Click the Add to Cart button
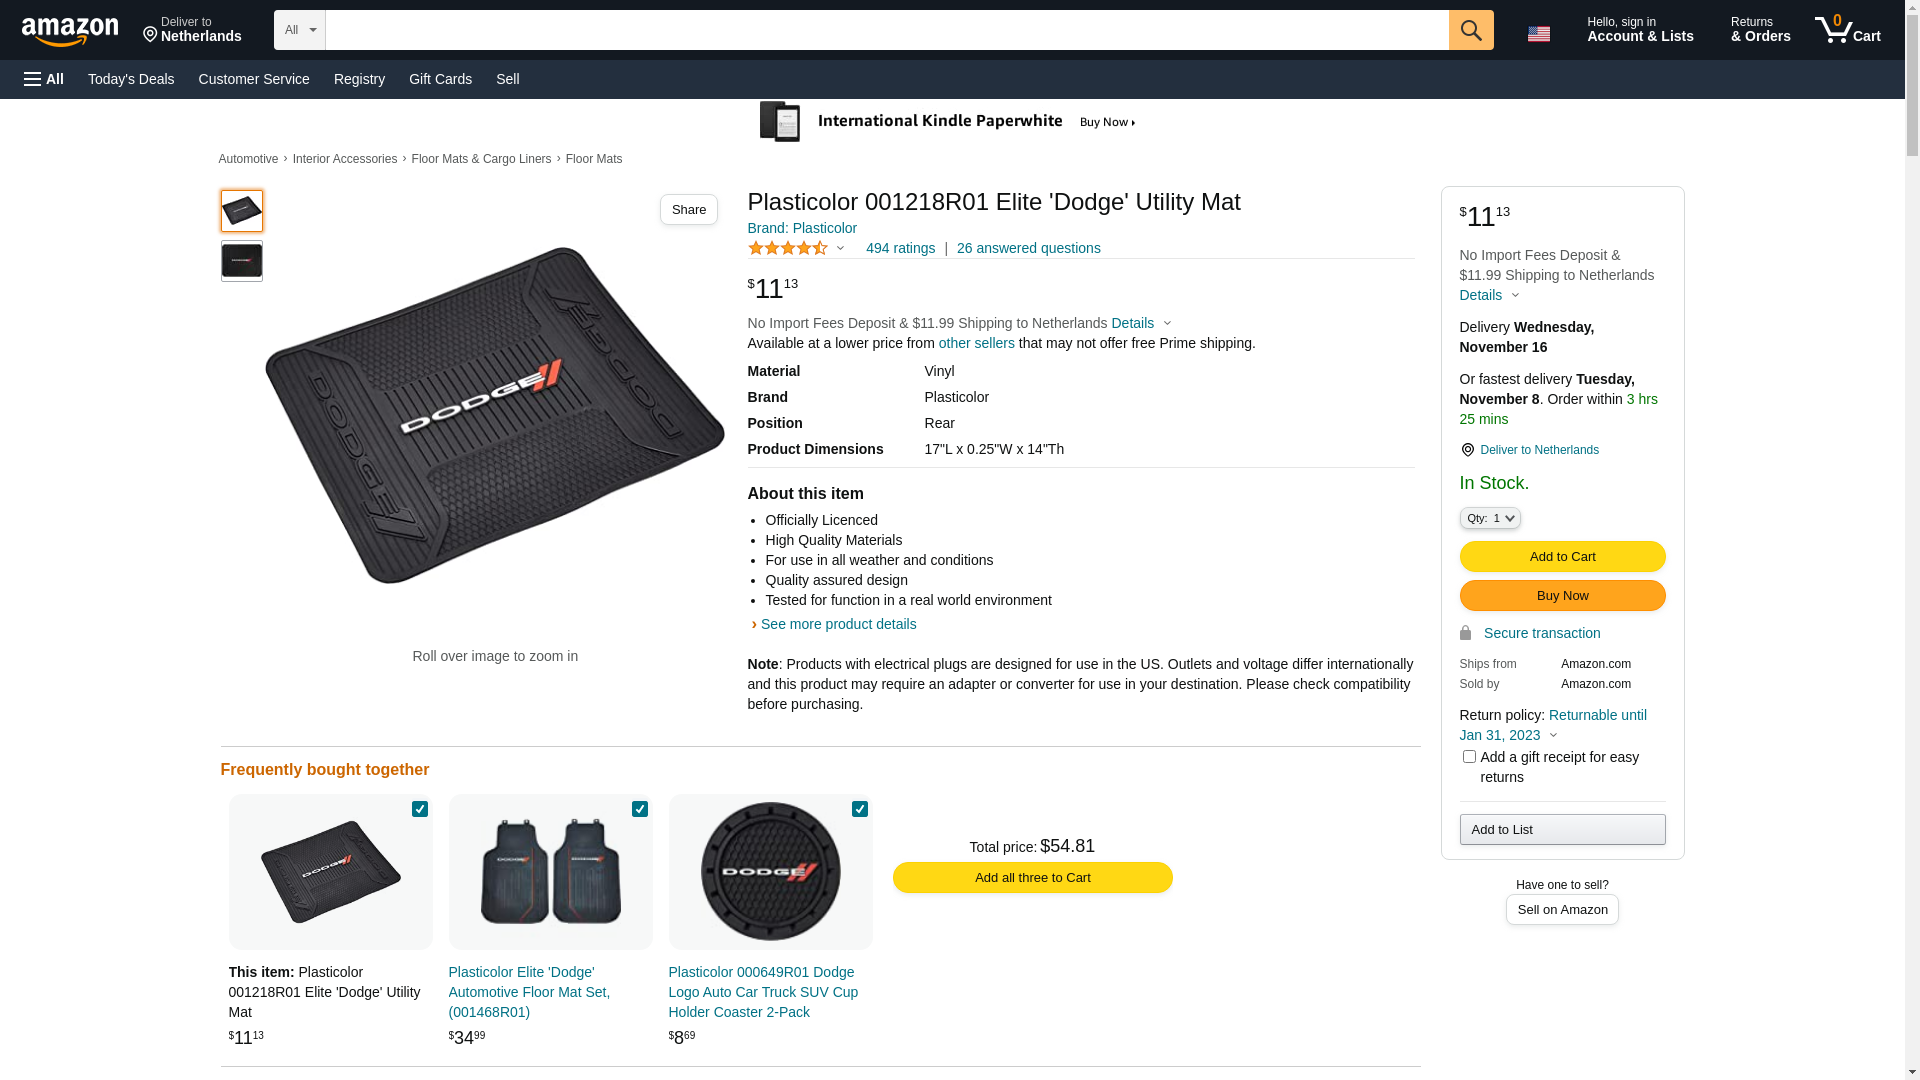 [x=1561, y=556]
